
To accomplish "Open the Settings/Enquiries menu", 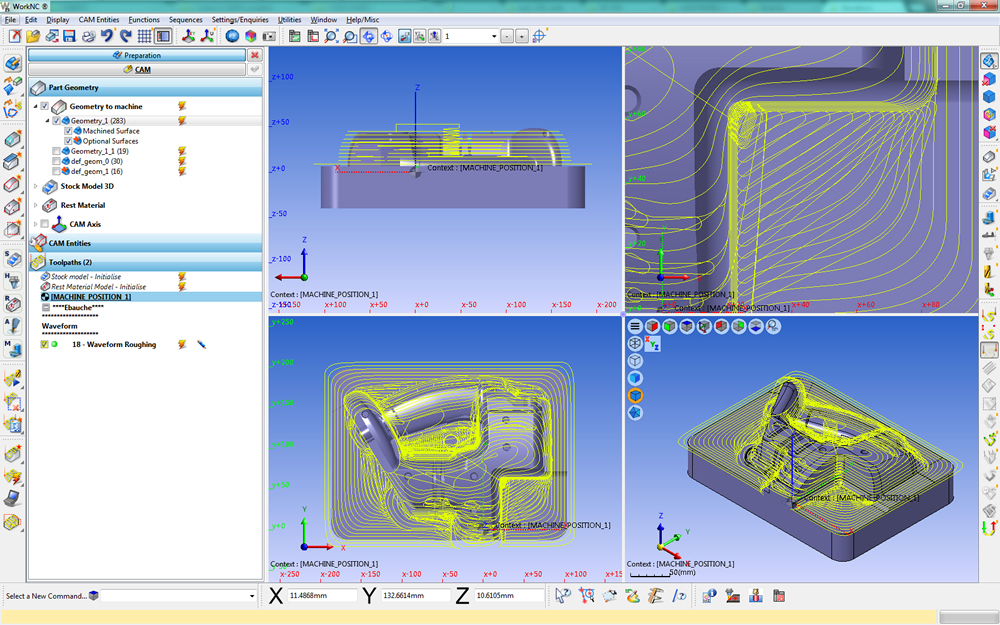I will [x=240, y=19].
